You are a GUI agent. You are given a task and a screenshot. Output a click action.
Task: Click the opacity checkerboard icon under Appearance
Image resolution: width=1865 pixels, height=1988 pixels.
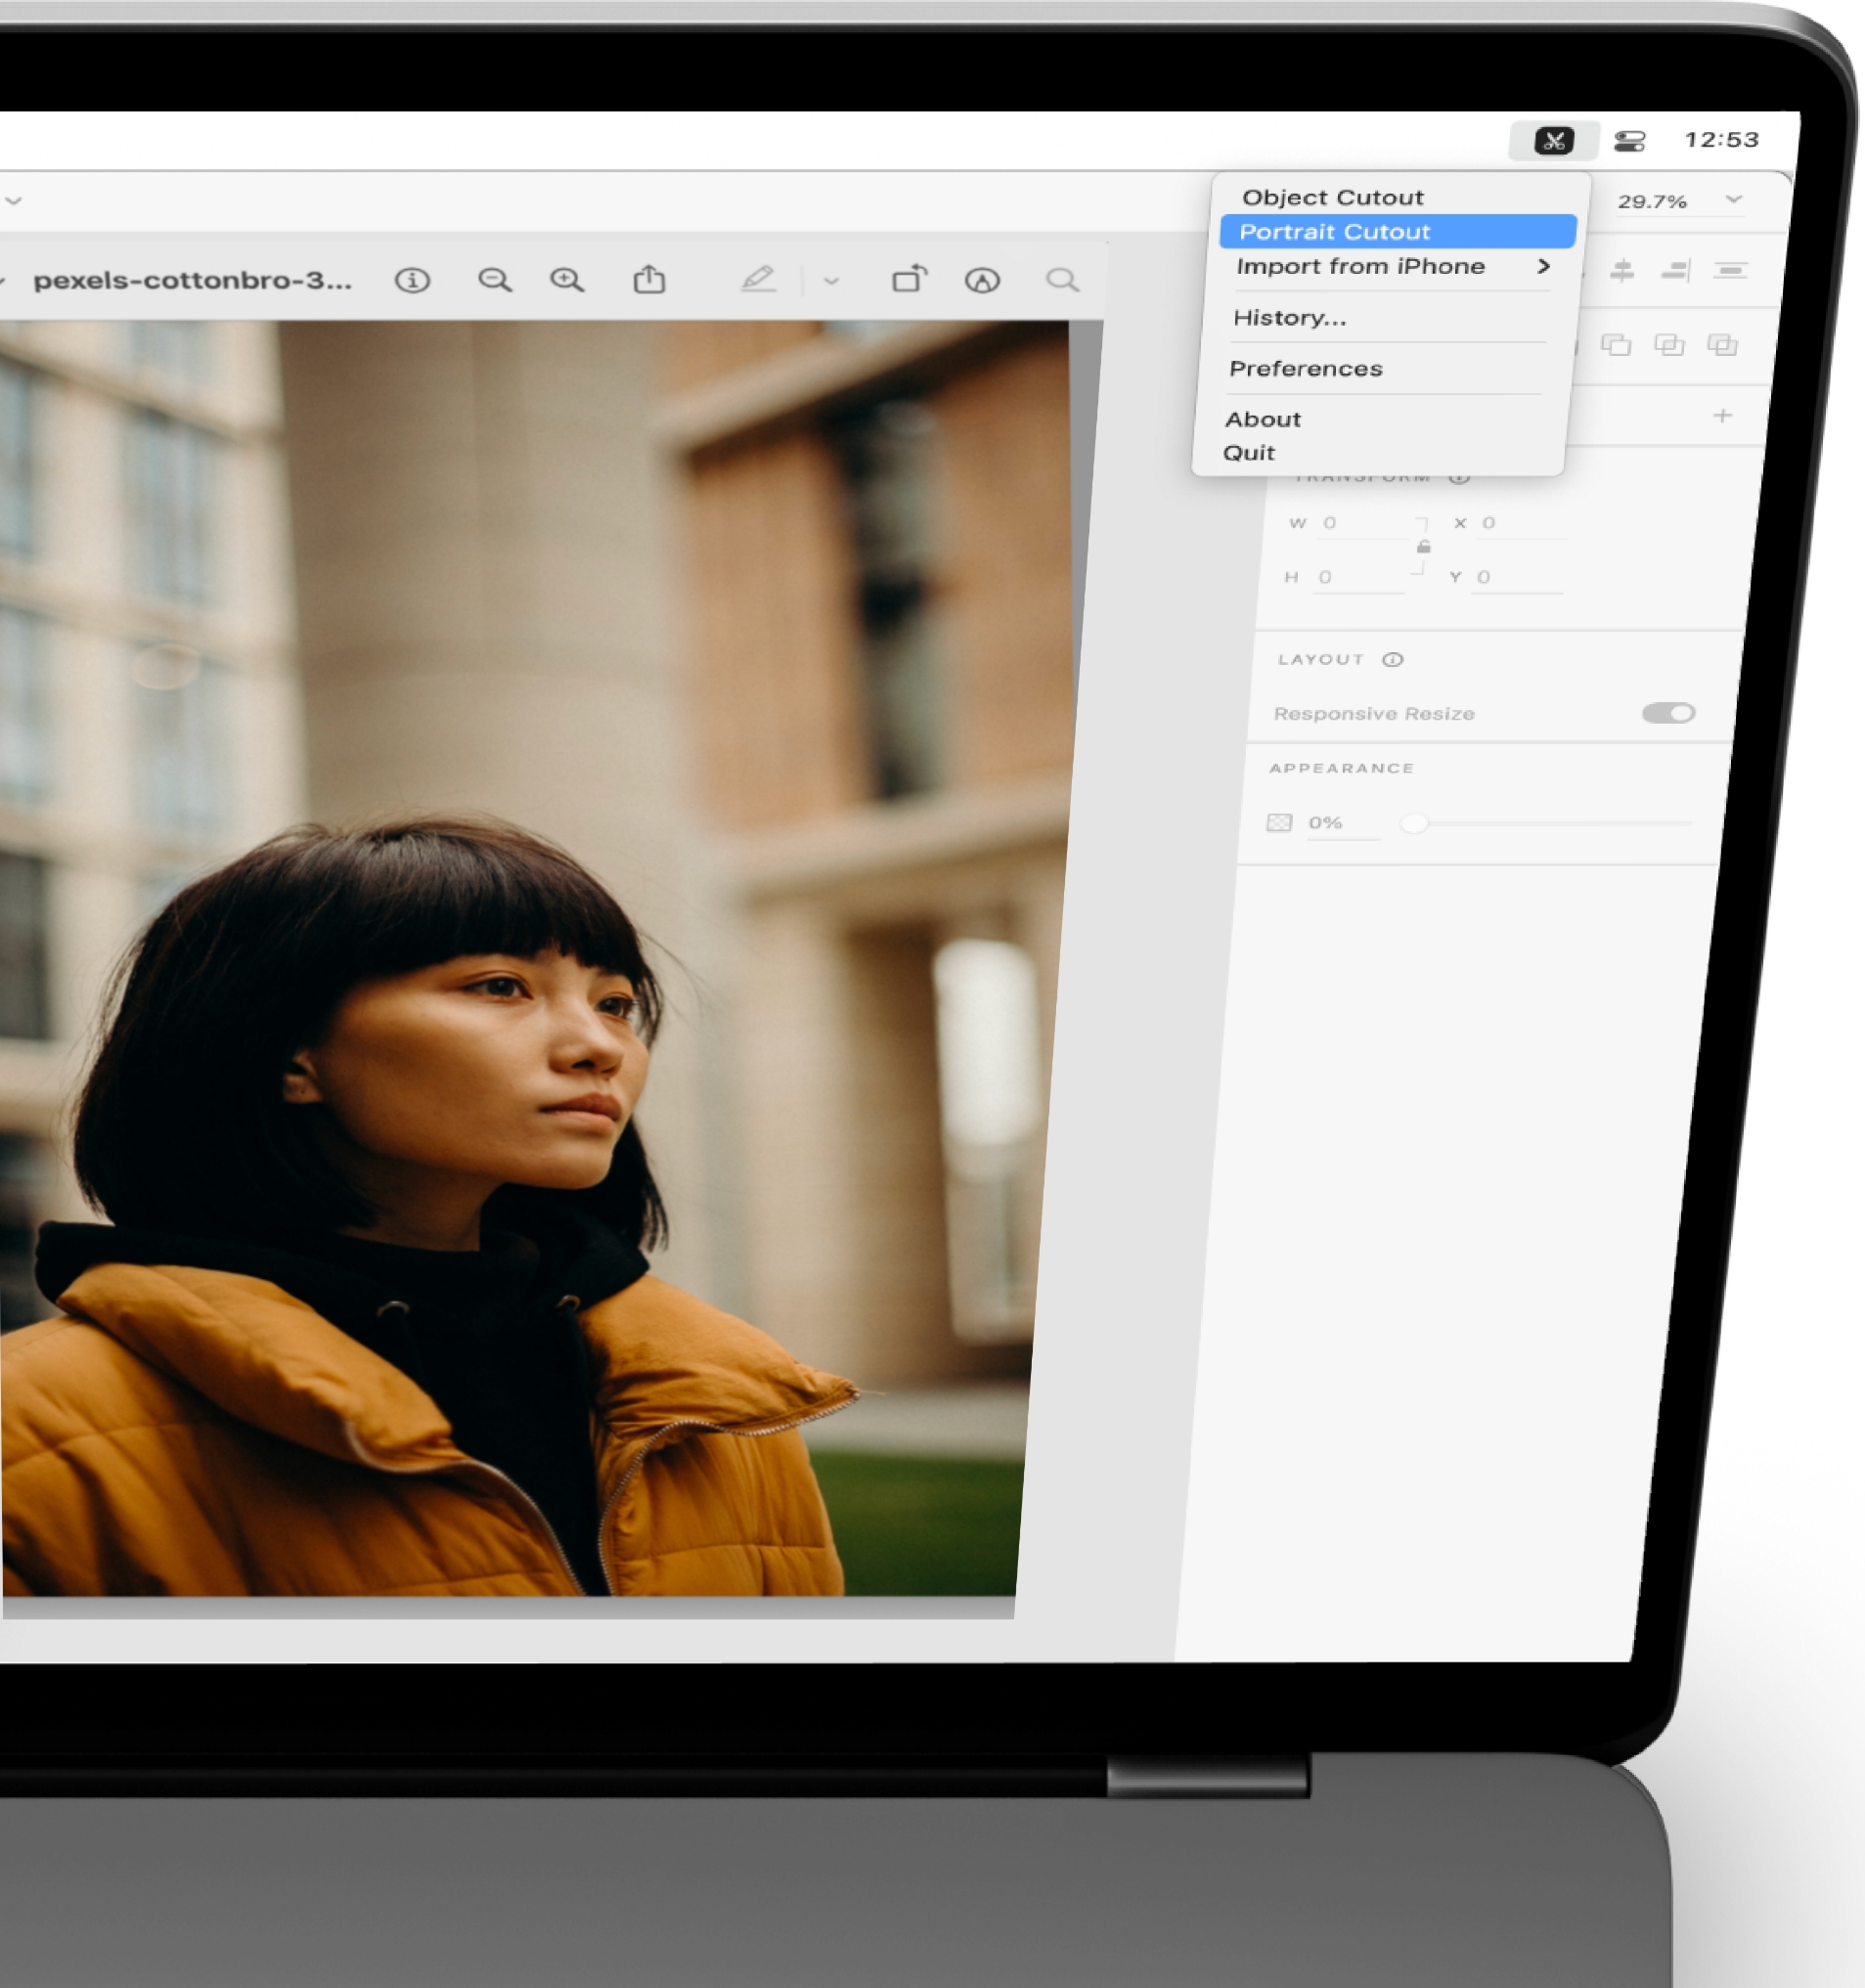point(1279,822)
